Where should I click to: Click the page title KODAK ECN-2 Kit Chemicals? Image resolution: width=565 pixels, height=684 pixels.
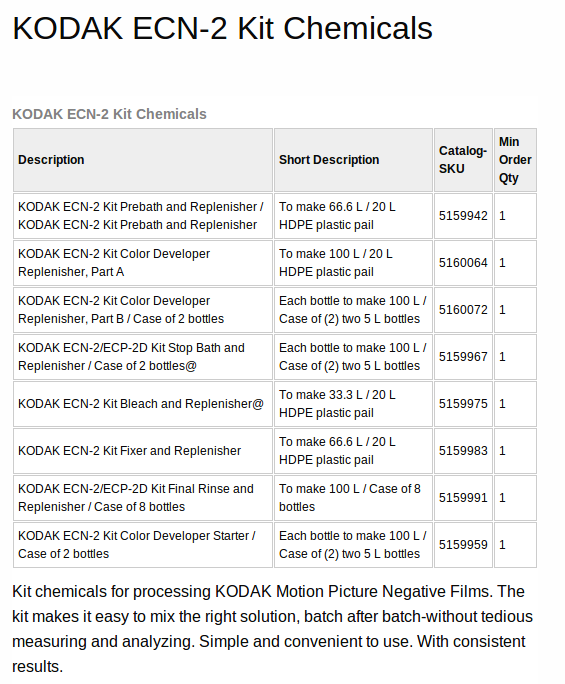(x=223, y=28)
